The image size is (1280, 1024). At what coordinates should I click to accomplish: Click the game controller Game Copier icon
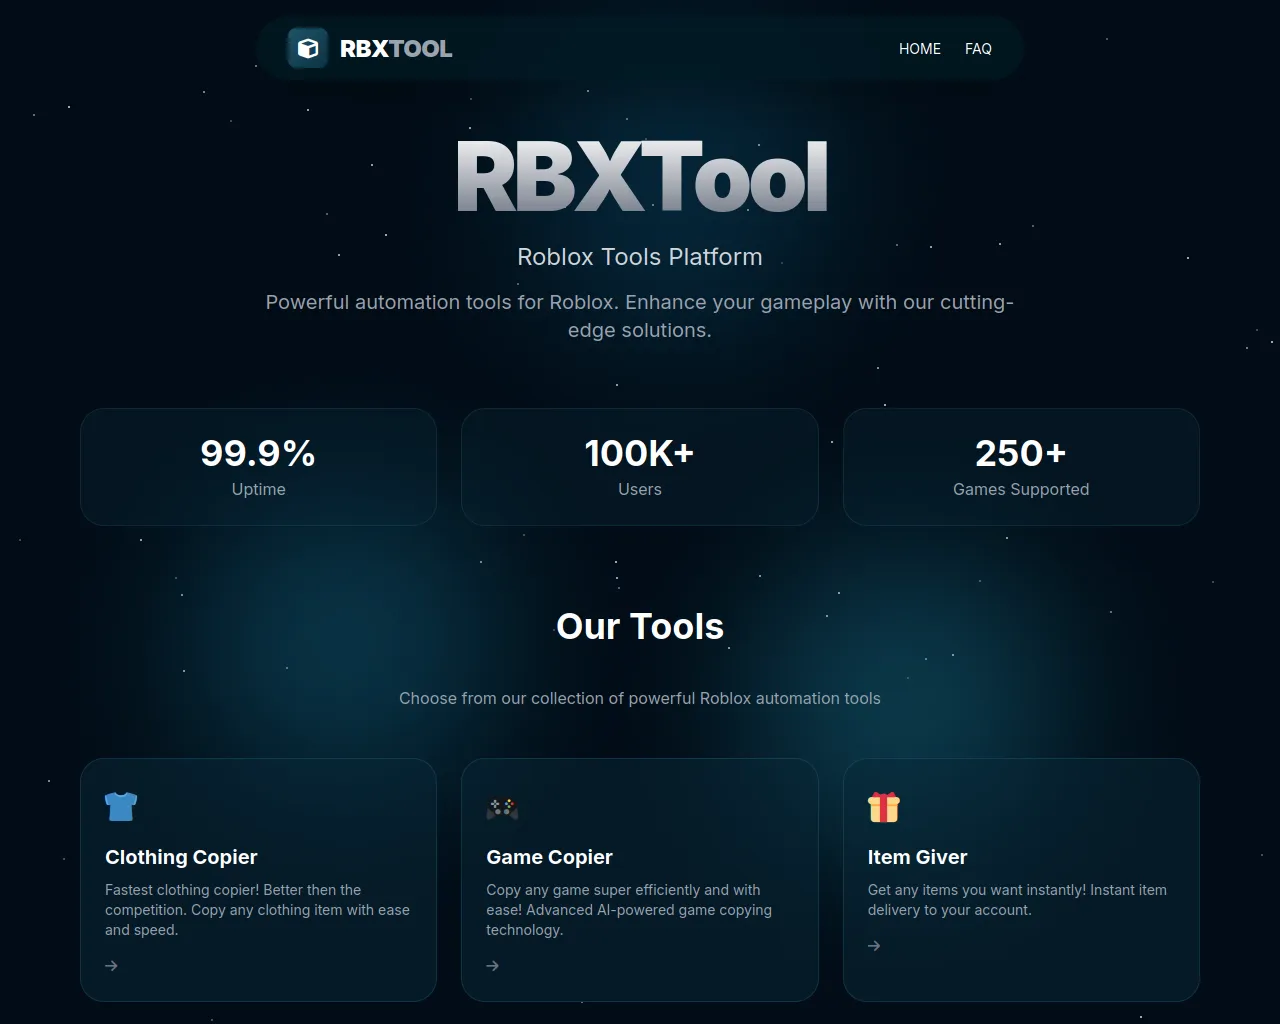click(x=502, y=807)
